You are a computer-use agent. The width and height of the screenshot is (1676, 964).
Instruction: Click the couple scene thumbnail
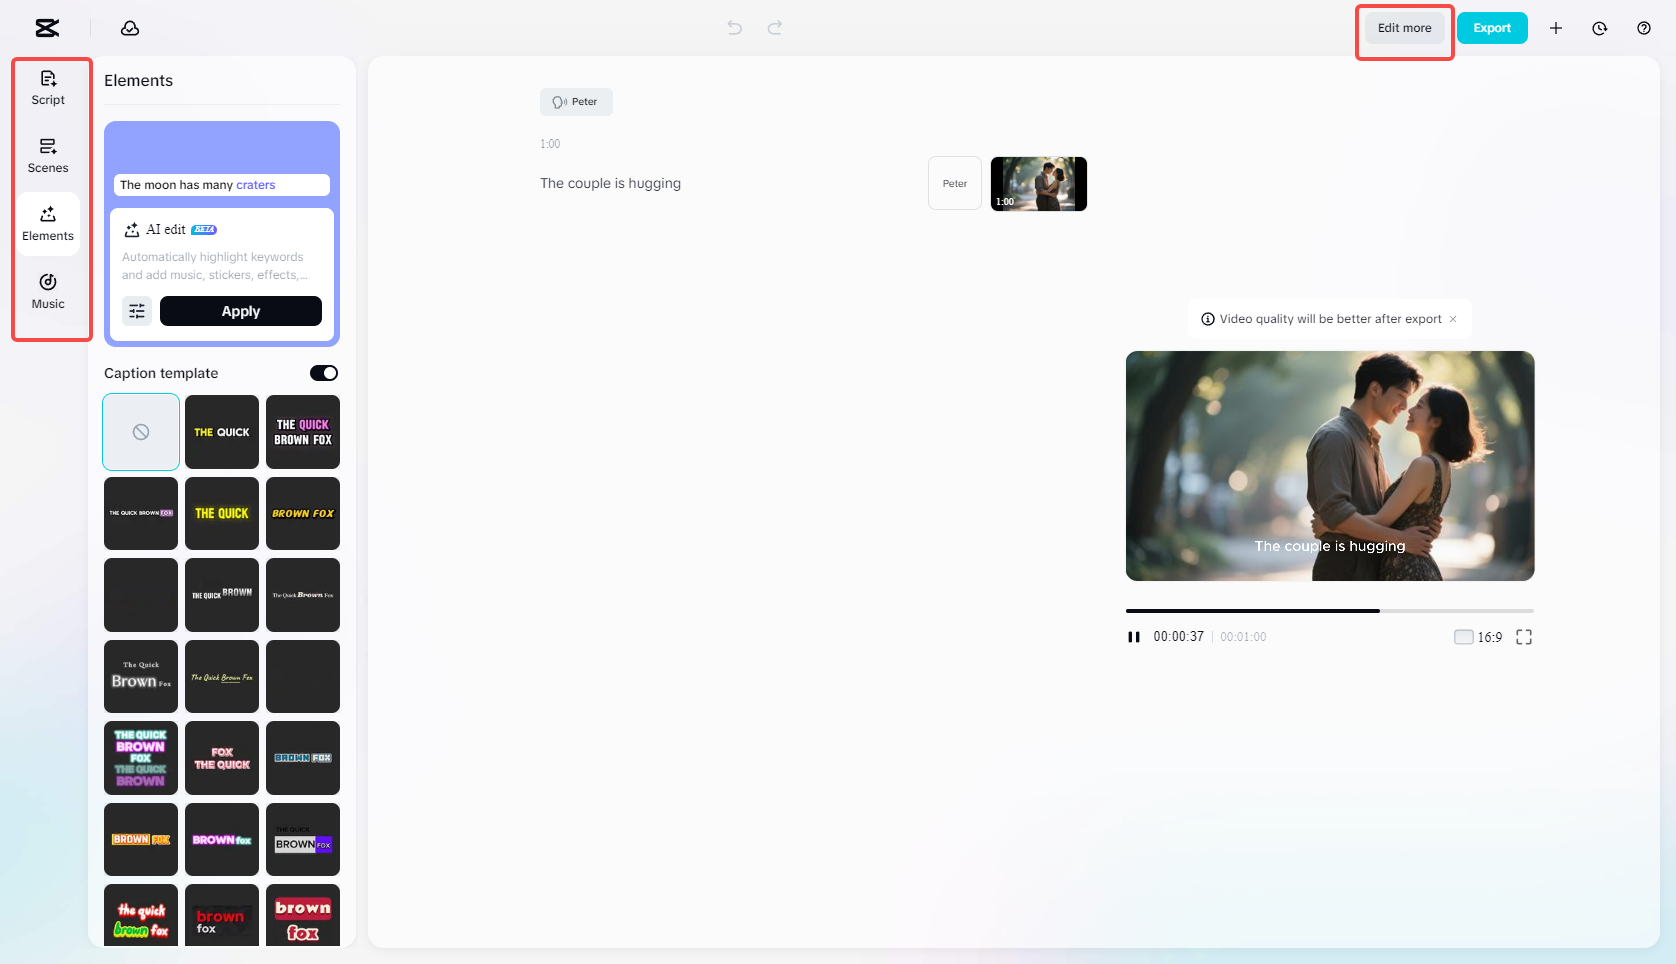coord(1039,184)
